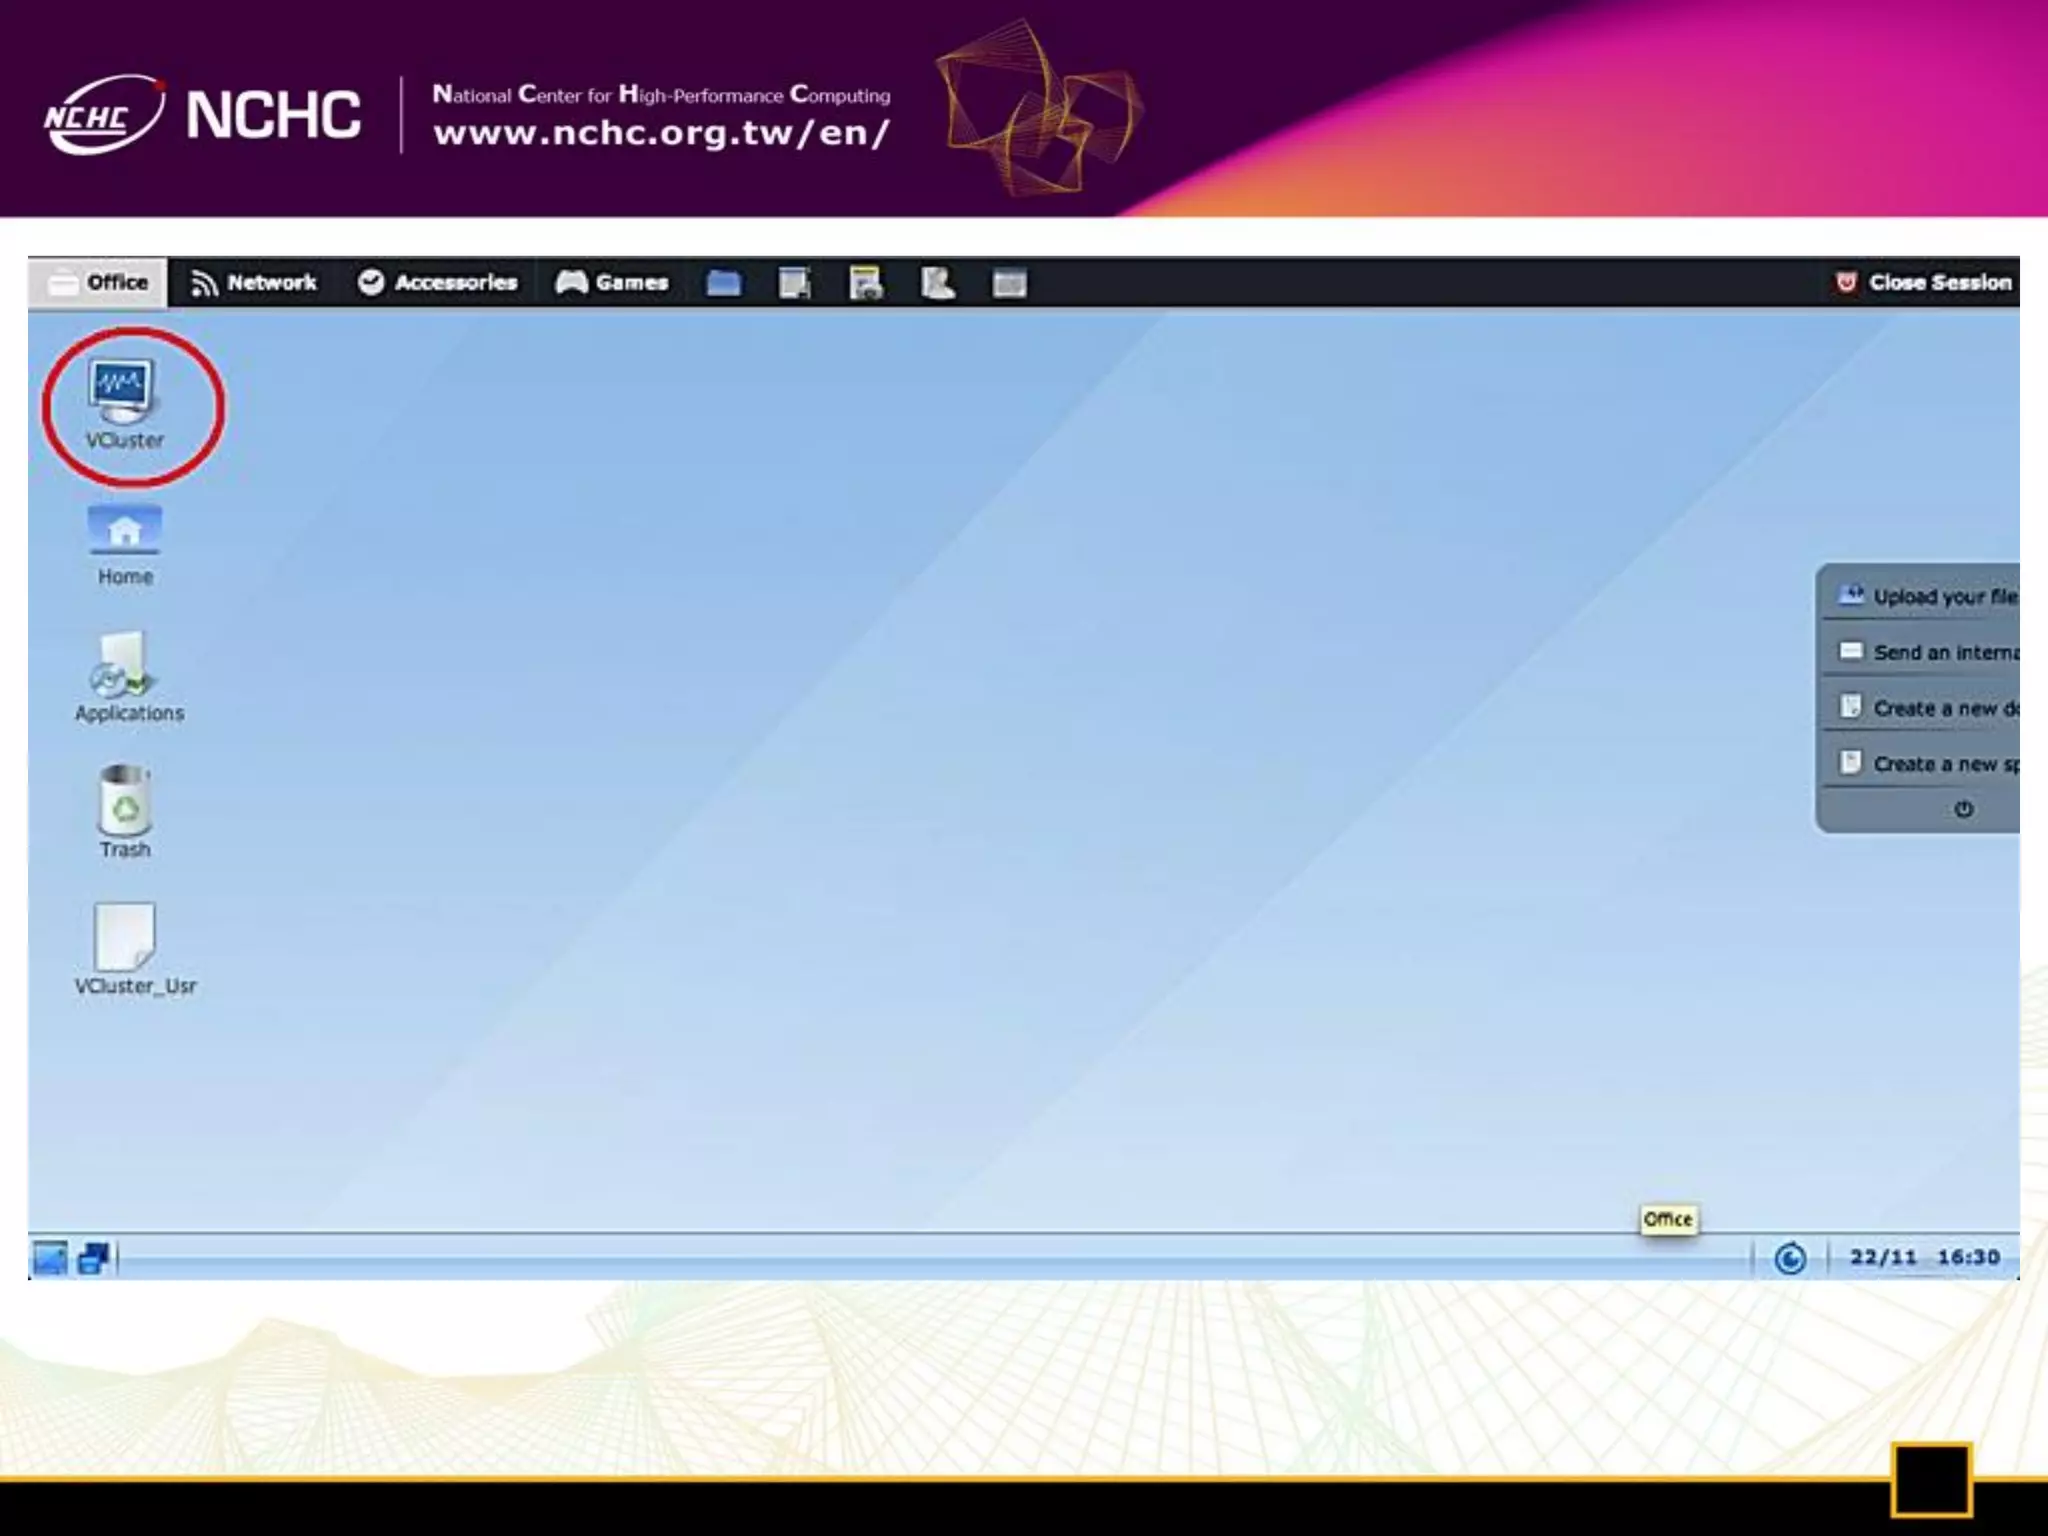Screen dimensions: 2048x1536
Task: Click the power icon in side panel
Action: click(x=1963, y=809)
